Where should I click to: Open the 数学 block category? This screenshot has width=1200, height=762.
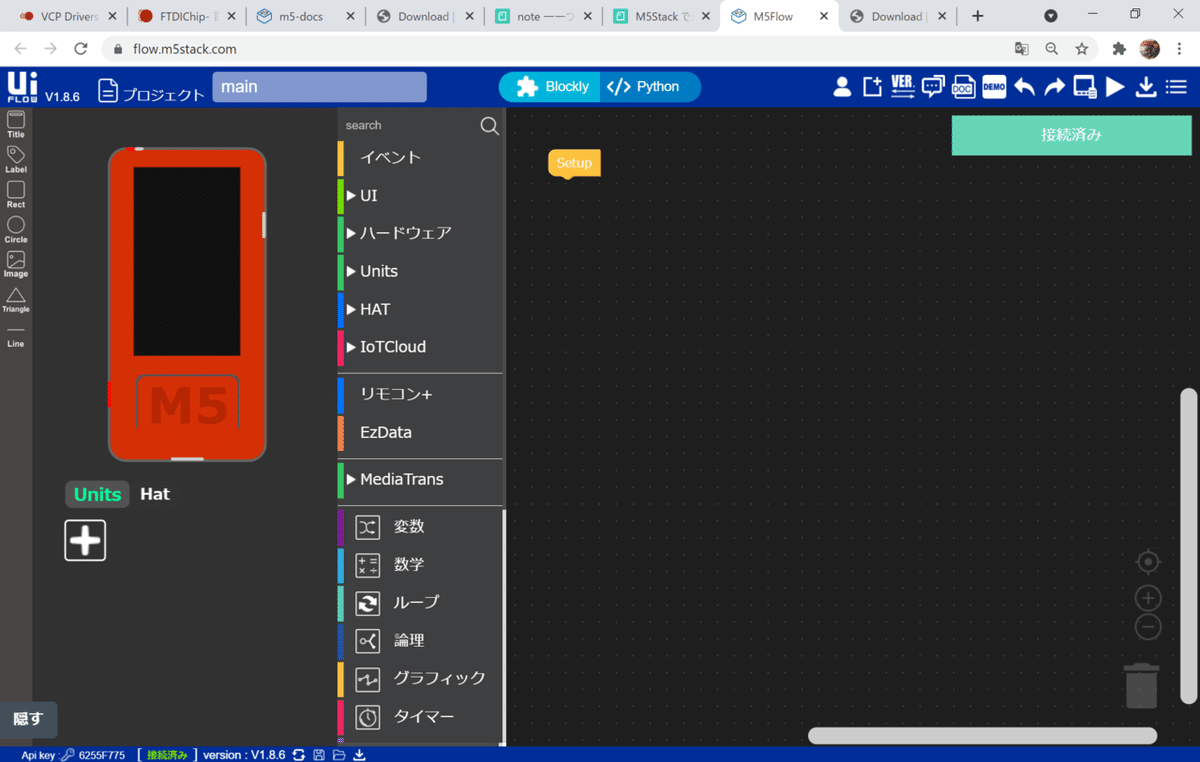(420, 565)
